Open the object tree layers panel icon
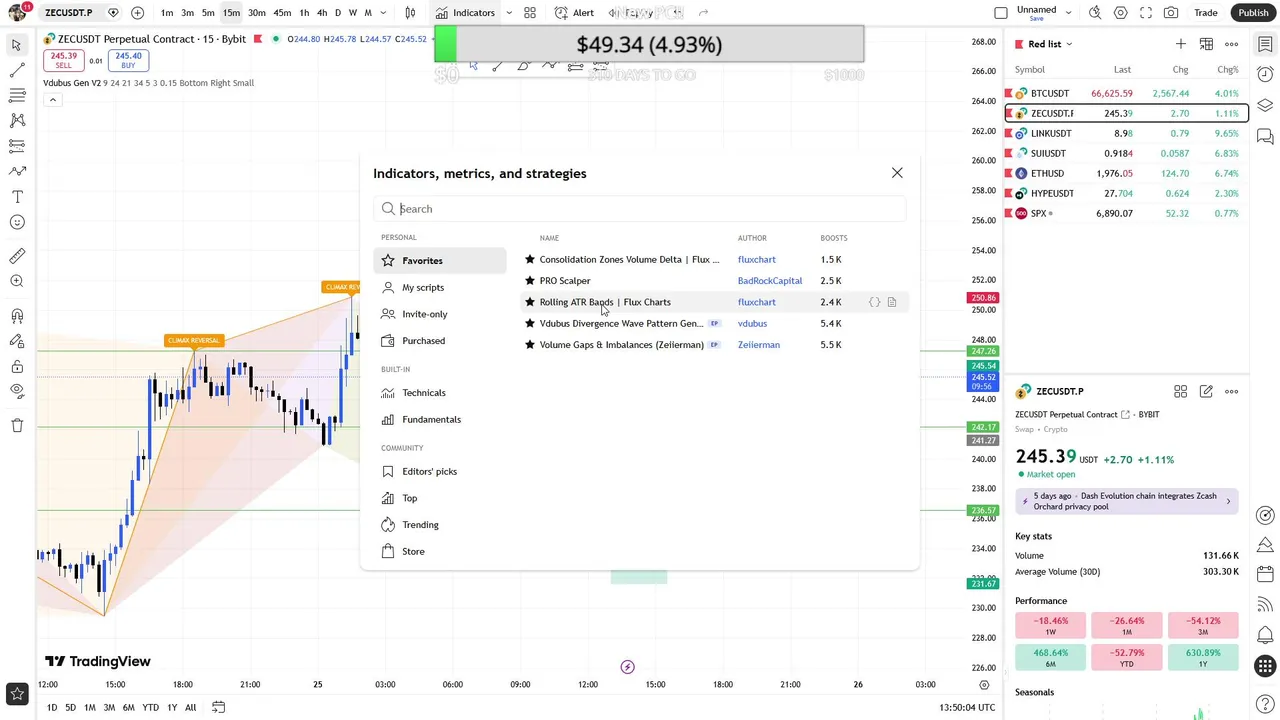Screen dimensions: 1280x720 point(1265,106)
